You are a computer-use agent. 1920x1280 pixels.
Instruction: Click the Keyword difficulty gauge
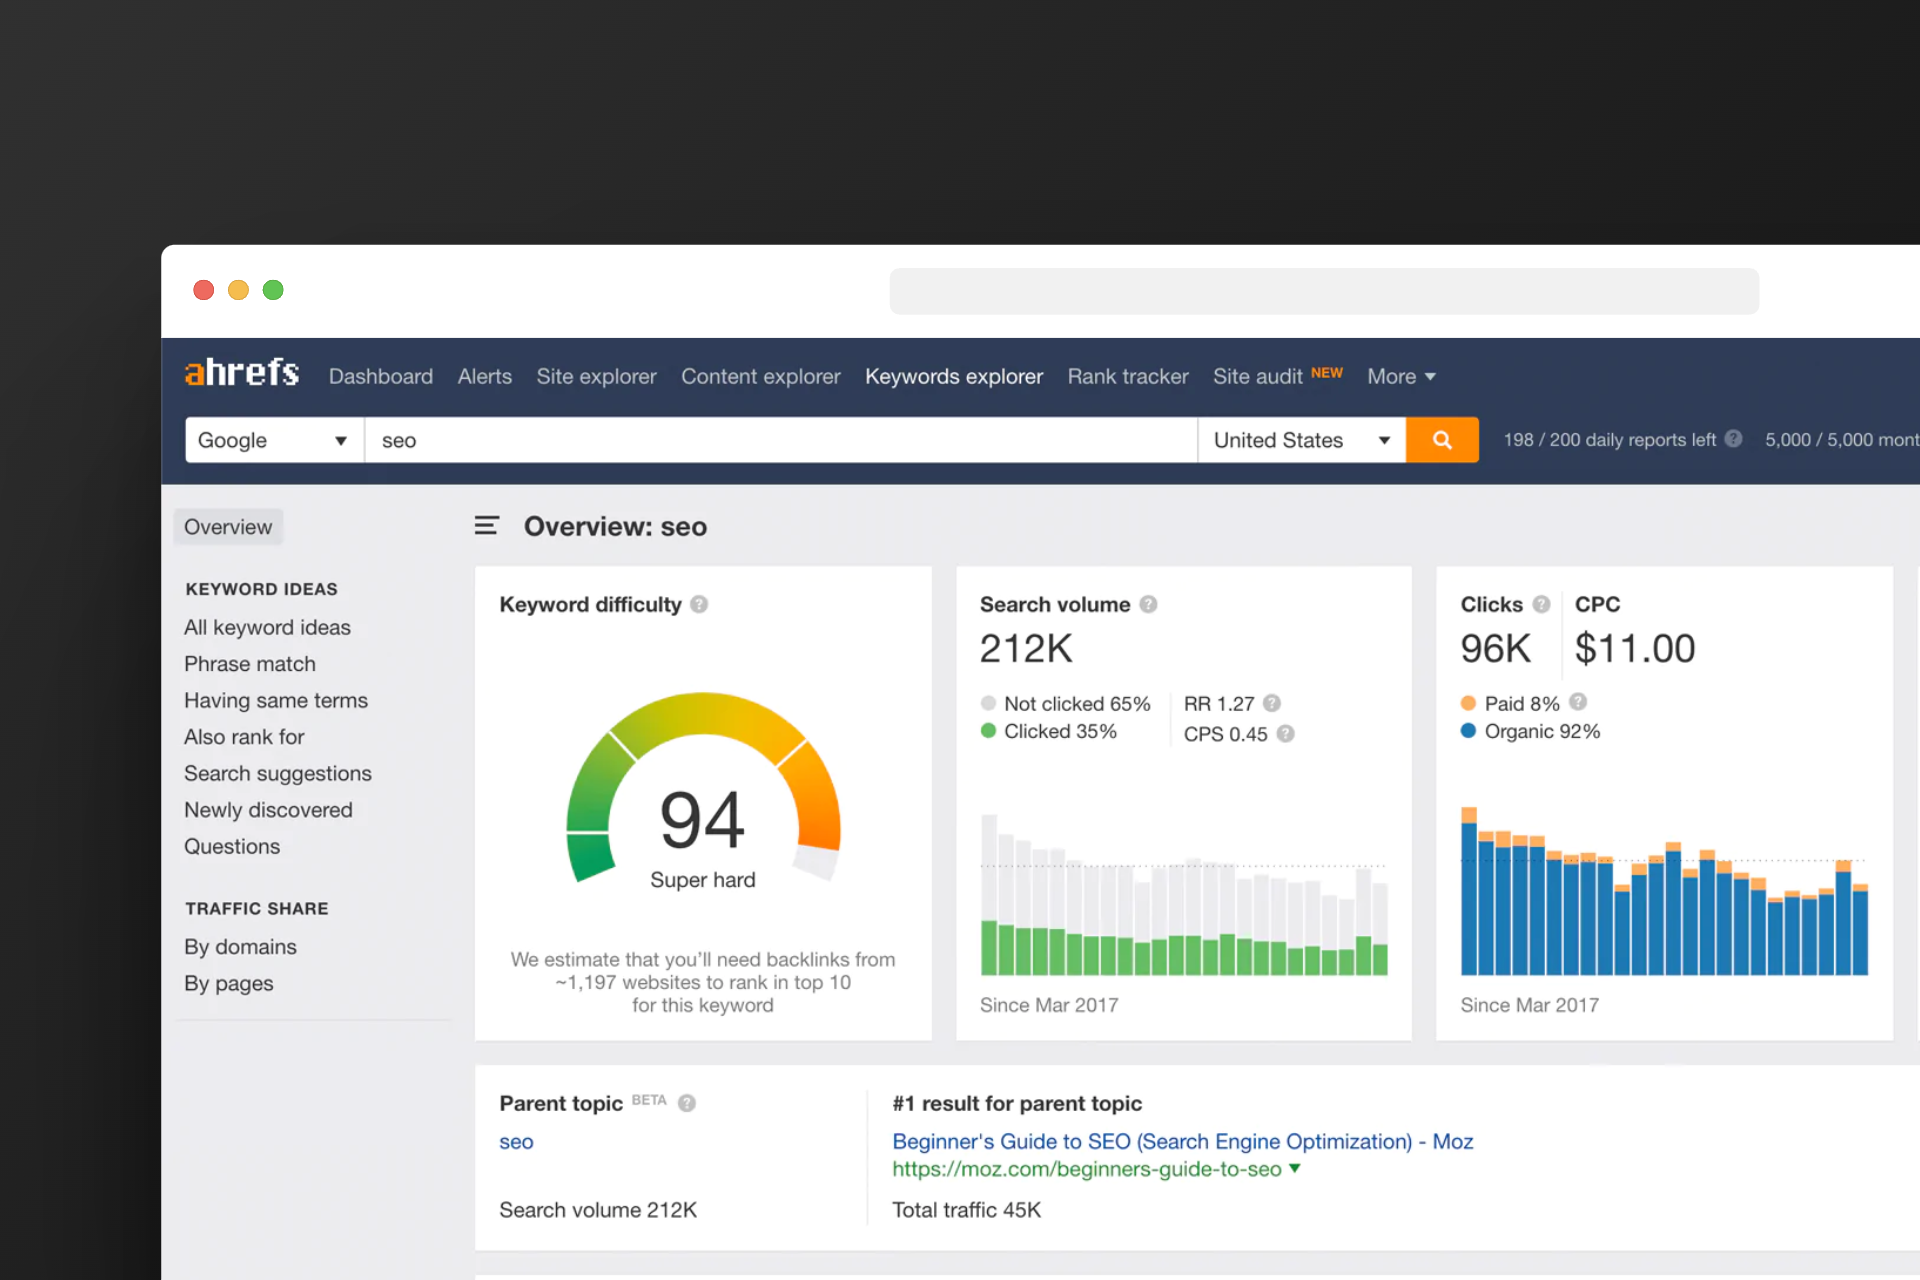(x=703, y=790)
